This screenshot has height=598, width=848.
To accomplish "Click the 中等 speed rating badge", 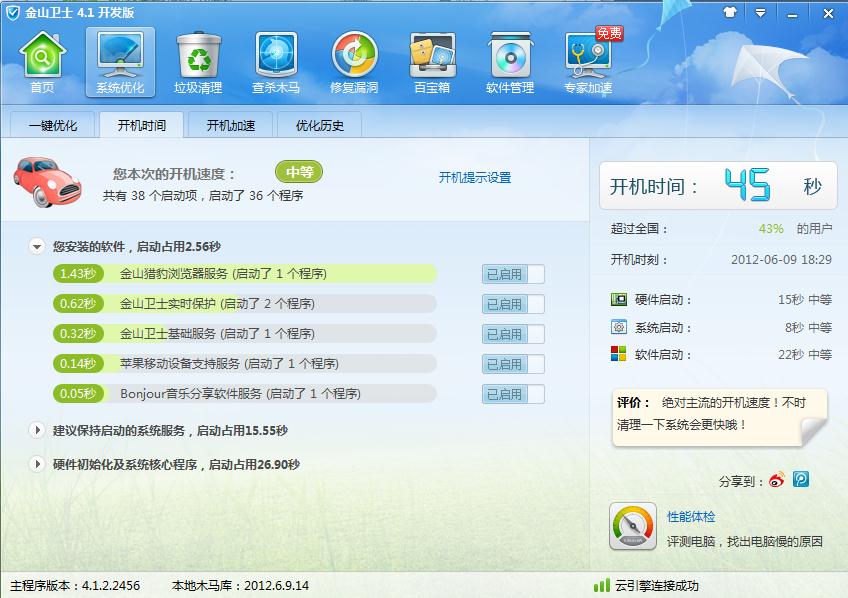I will (x=297, y=171).
